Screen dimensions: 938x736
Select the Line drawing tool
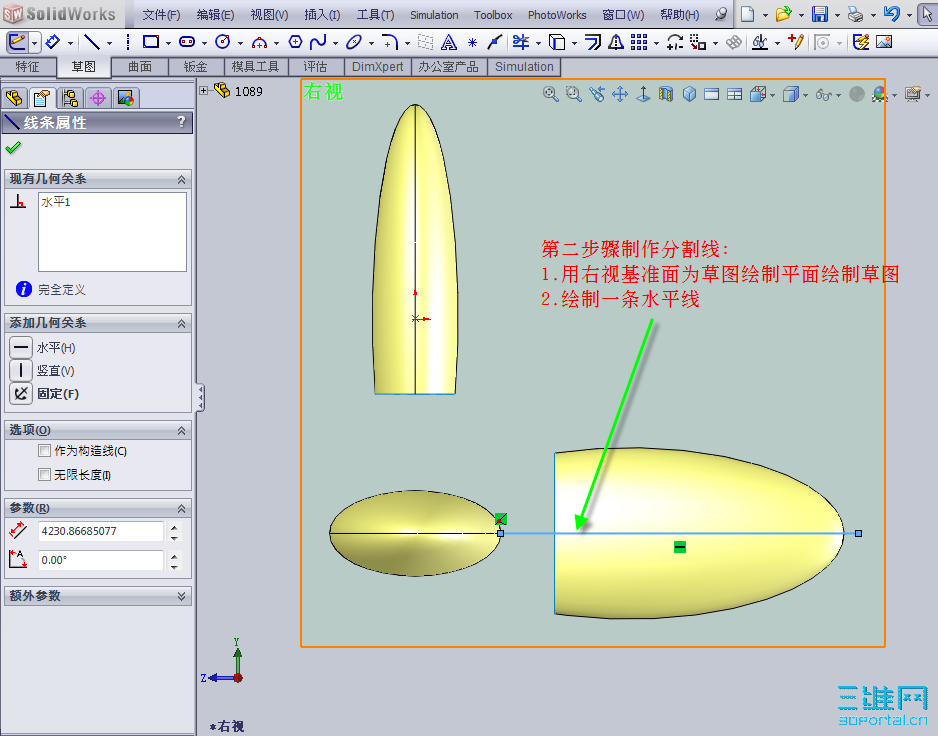(x=92, y=42)
